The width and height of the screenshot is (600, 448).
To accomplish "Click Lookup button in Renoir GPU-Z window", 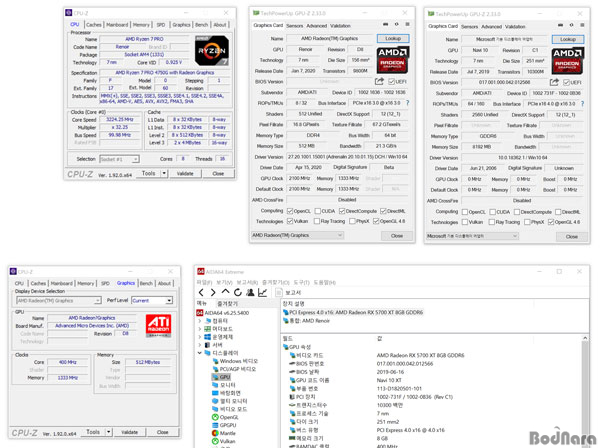I will [x=393, y=38].
